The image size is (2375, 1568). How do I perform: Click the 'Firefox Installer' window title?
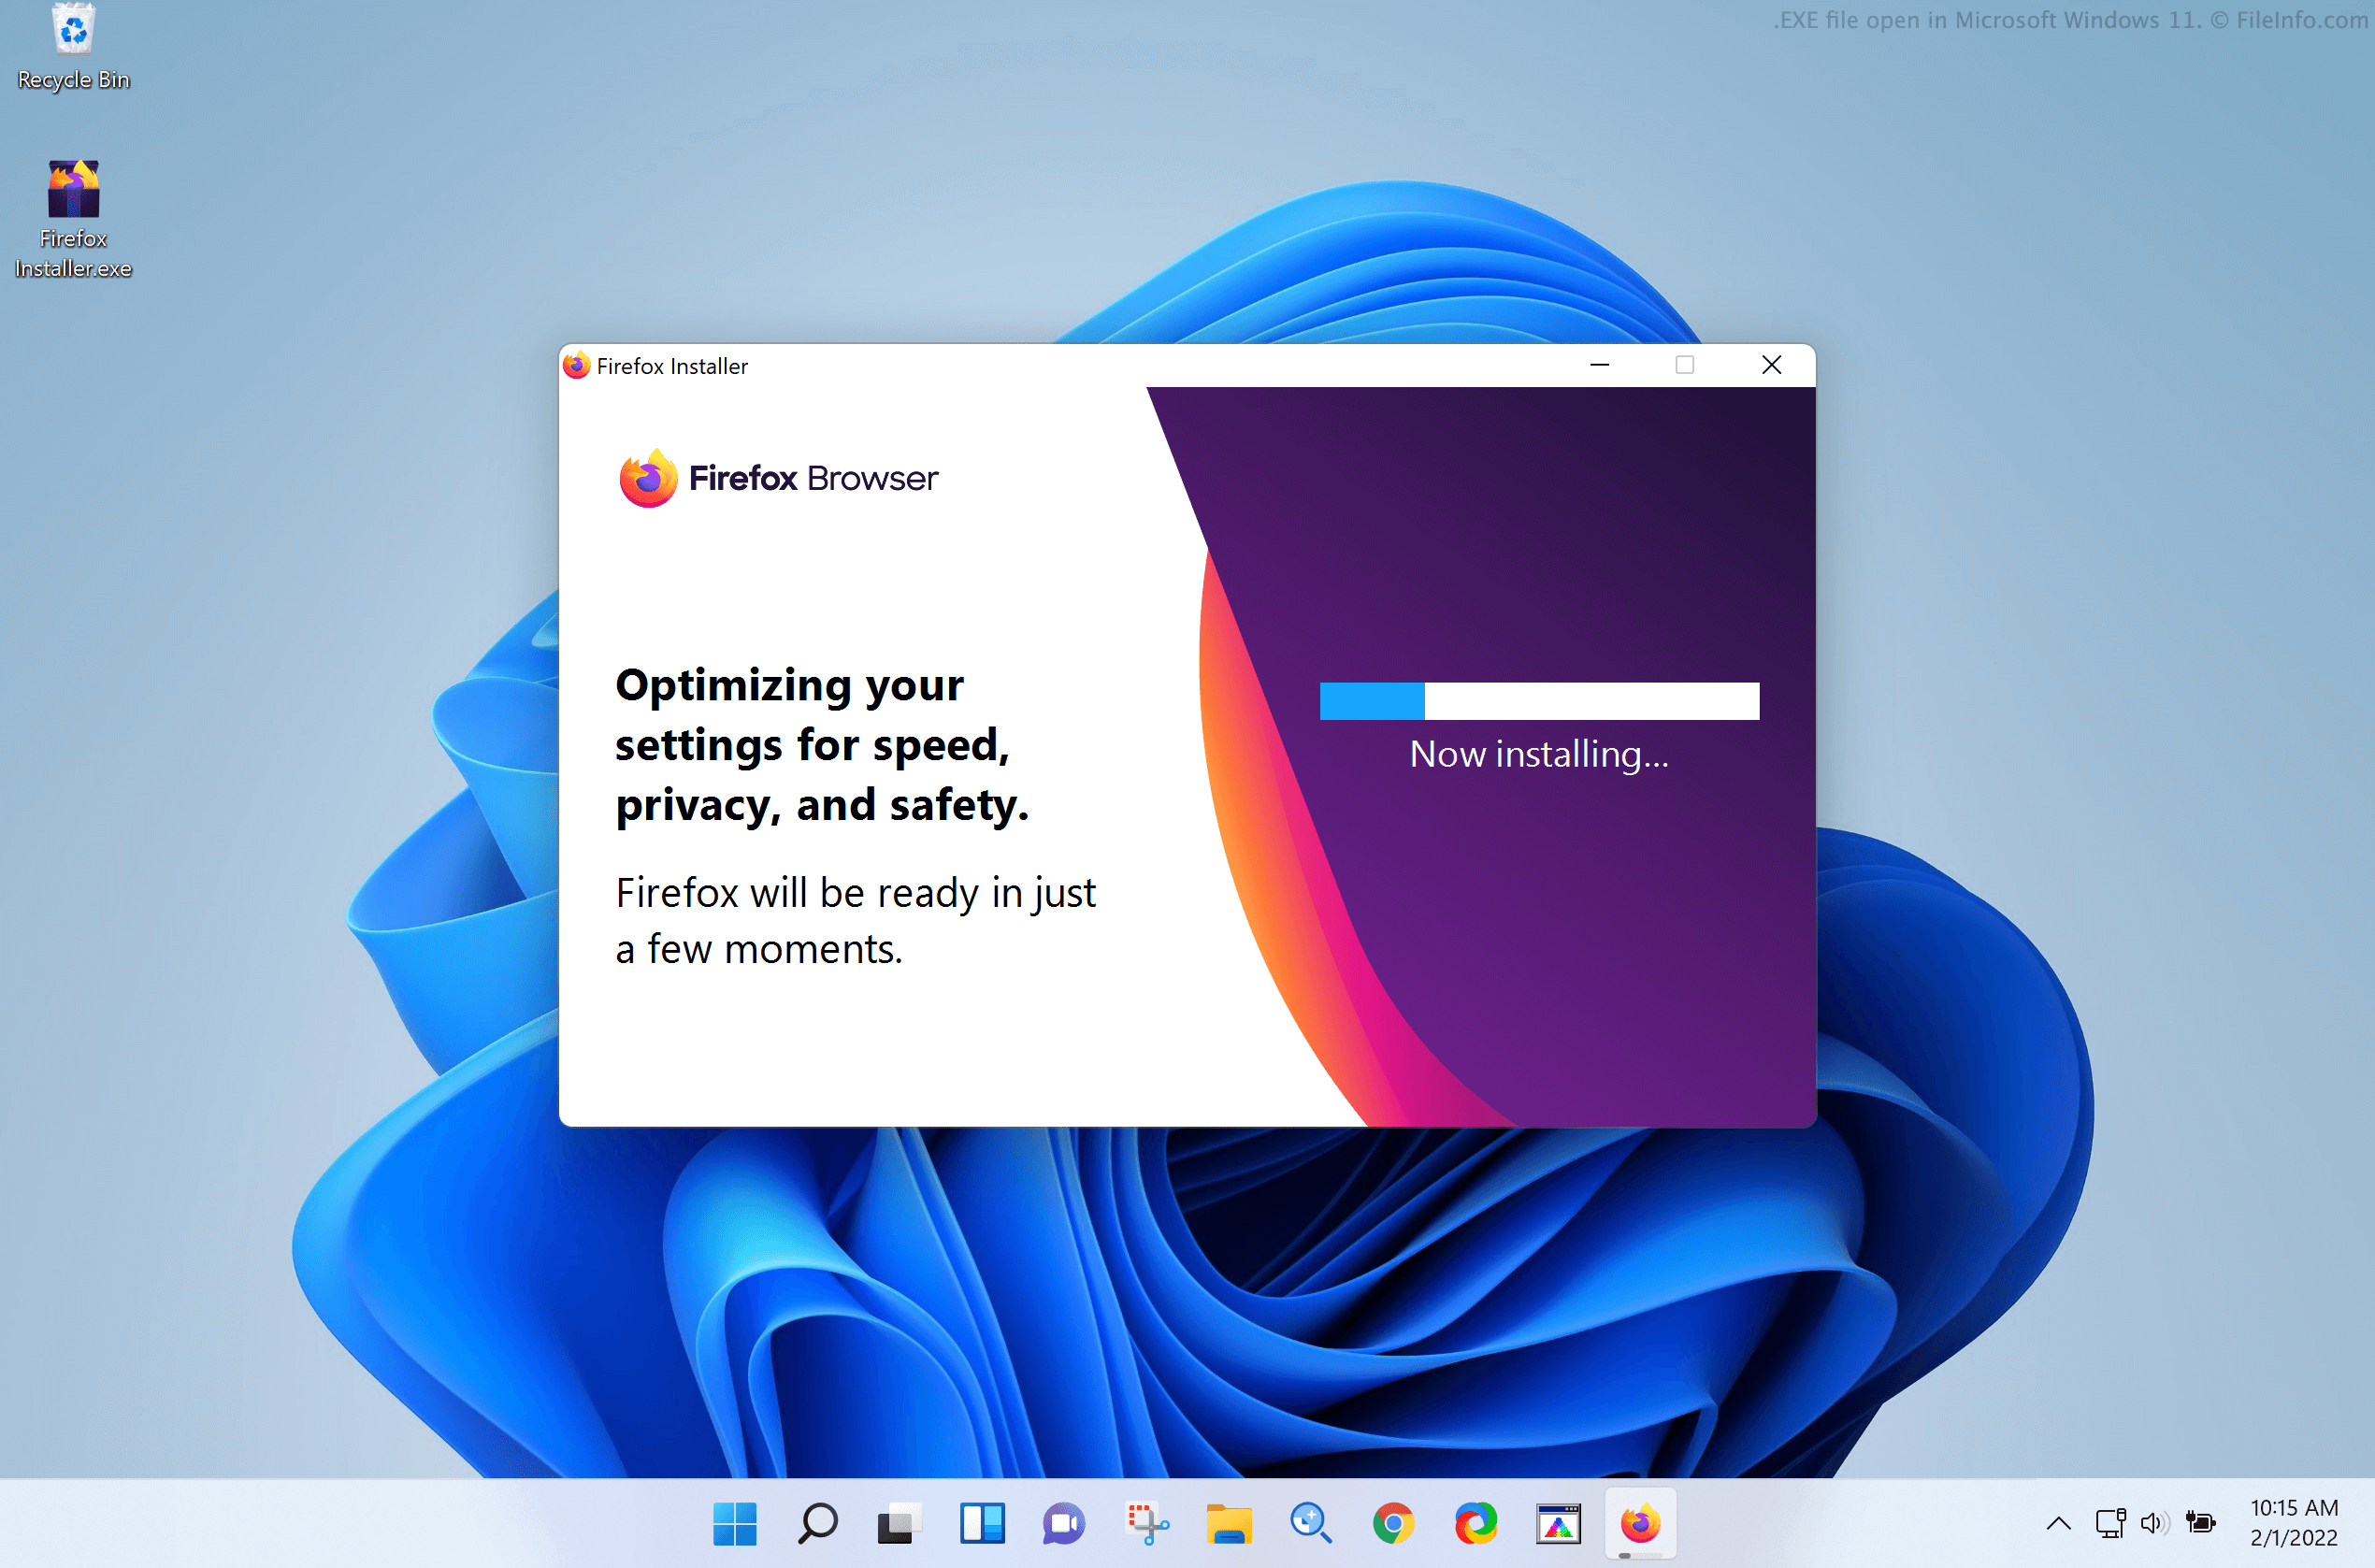pyautogui.click(x=672, y=366)
